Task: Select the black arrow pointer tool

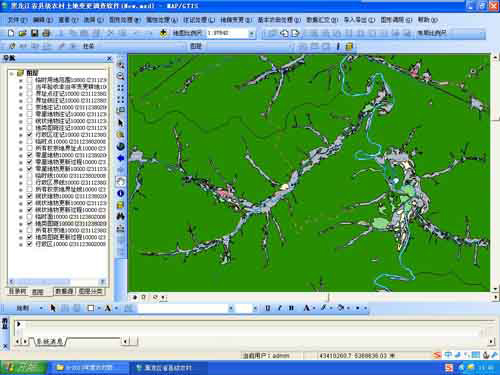Action: 121,123
